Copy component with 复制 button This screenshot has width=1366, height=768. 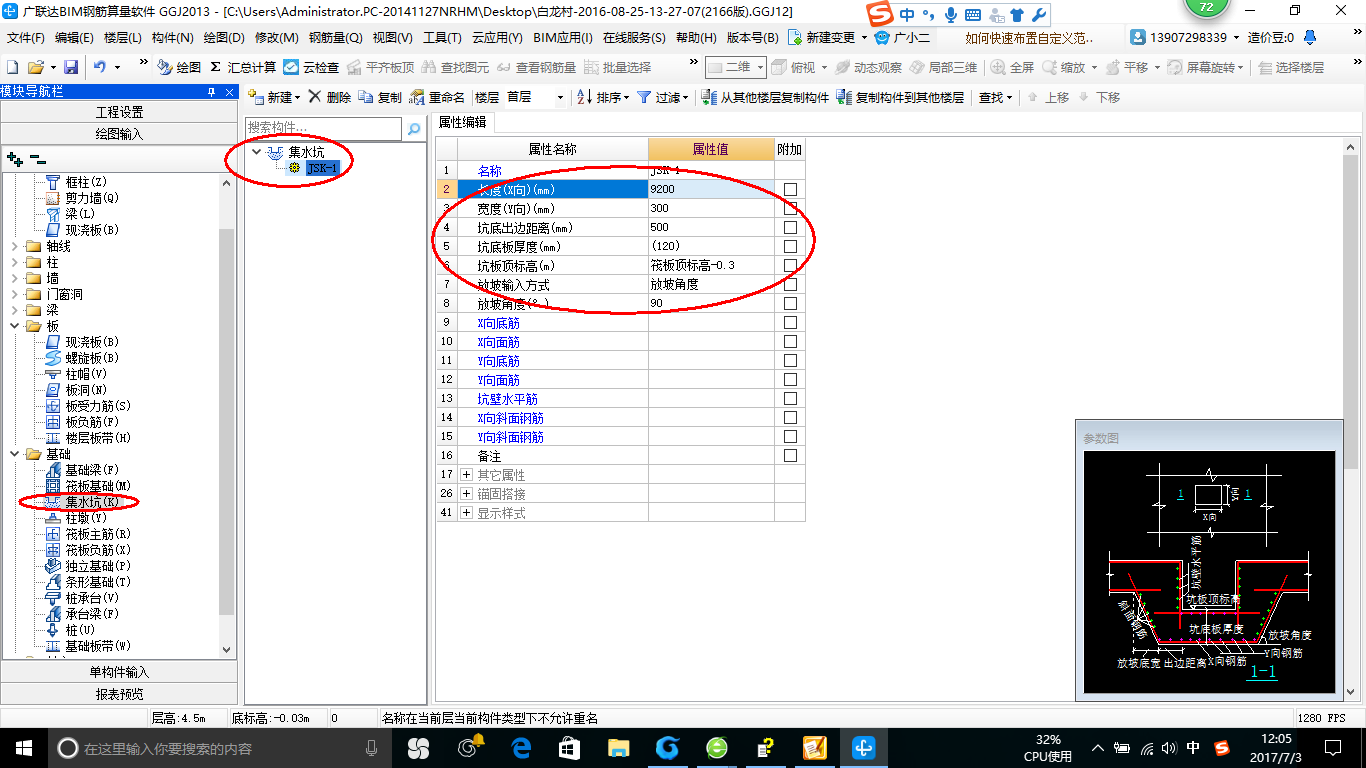pos(380,97)
